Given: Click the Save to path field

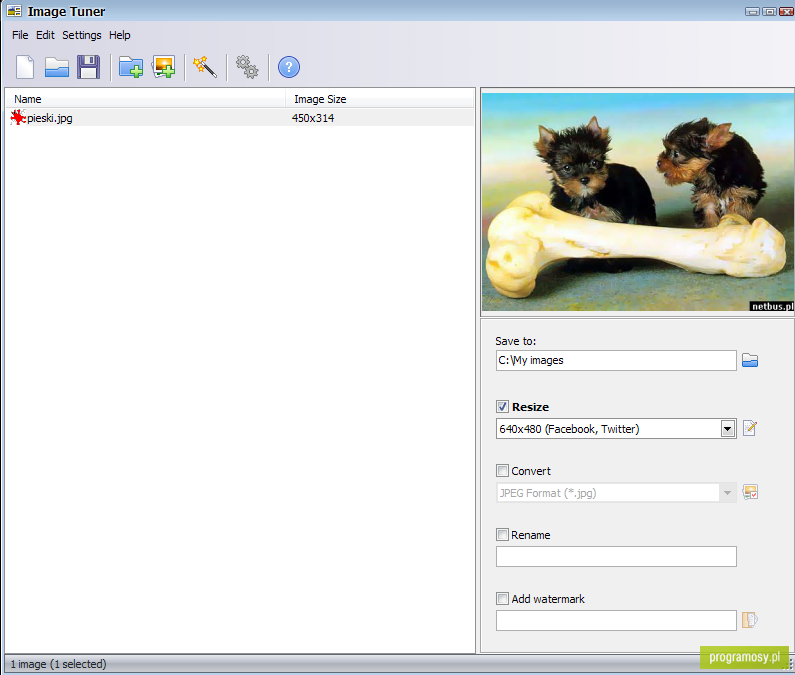Looking at the screenshot, I should tap(616, 360).
